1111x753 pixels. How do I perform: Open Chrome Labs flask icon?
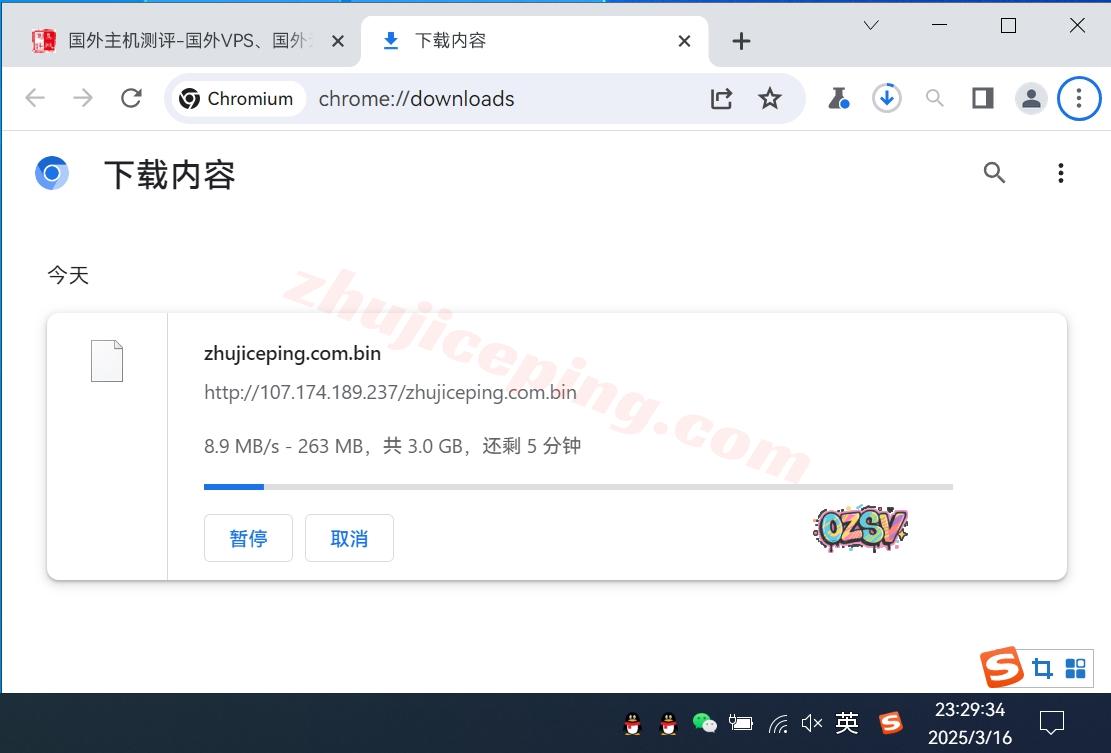pos(838,98)
